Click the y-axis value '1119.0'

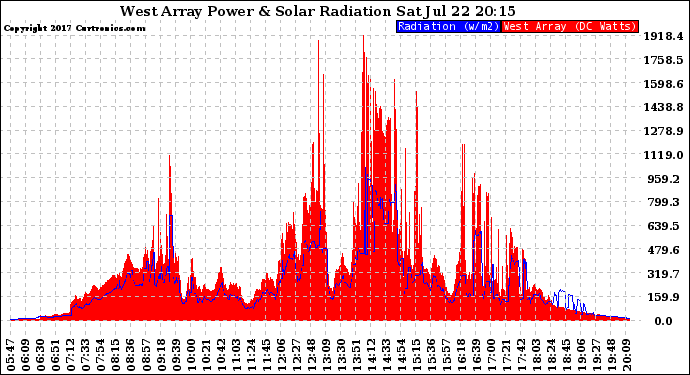[x=664, y=155]
